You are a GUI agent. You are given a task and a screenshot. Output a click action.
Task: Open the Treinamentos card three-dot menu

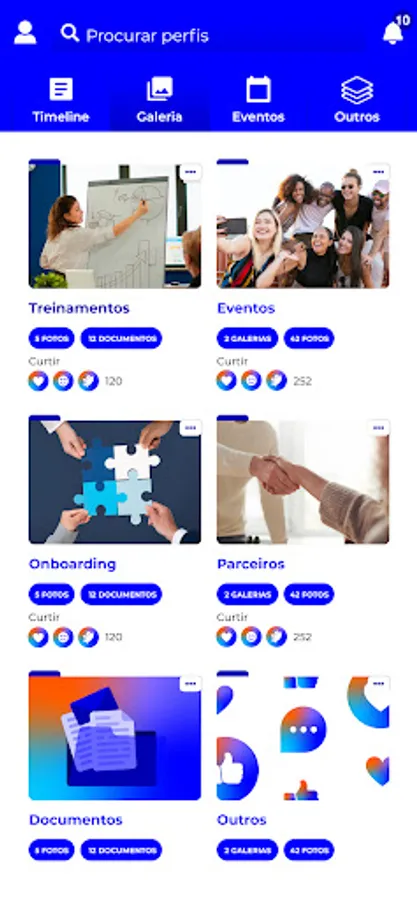[x=190, y=172]
